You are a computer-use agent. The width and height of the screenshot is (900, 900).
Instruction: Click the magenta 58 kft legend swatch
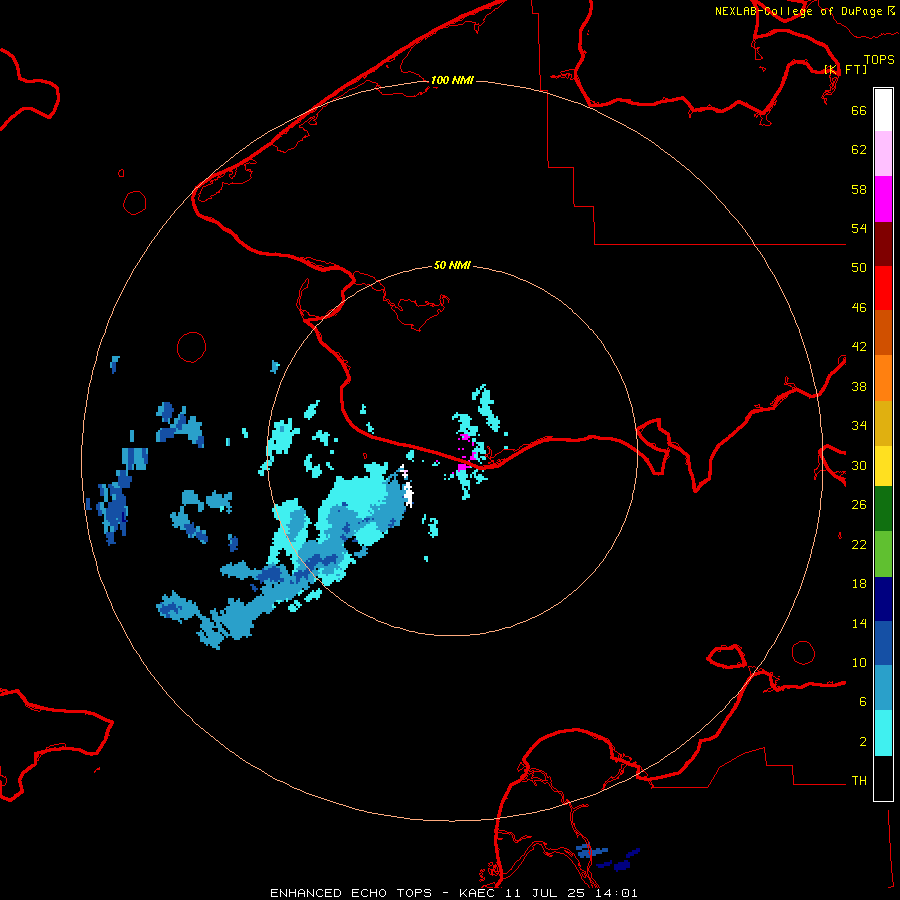pyautogui.click(x=883, y=199)
